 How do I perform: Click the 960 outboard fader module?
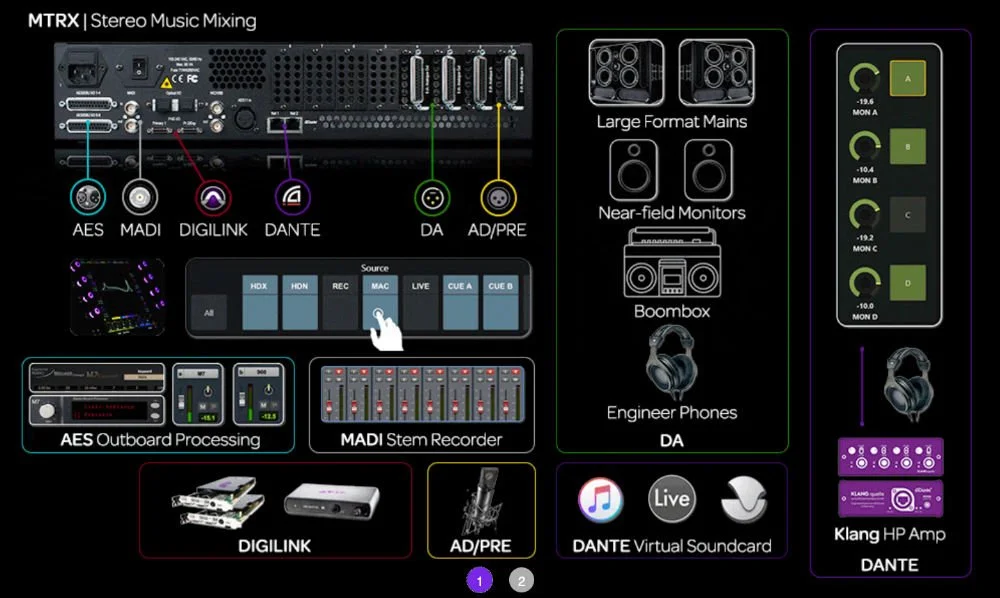click(258, 394)
